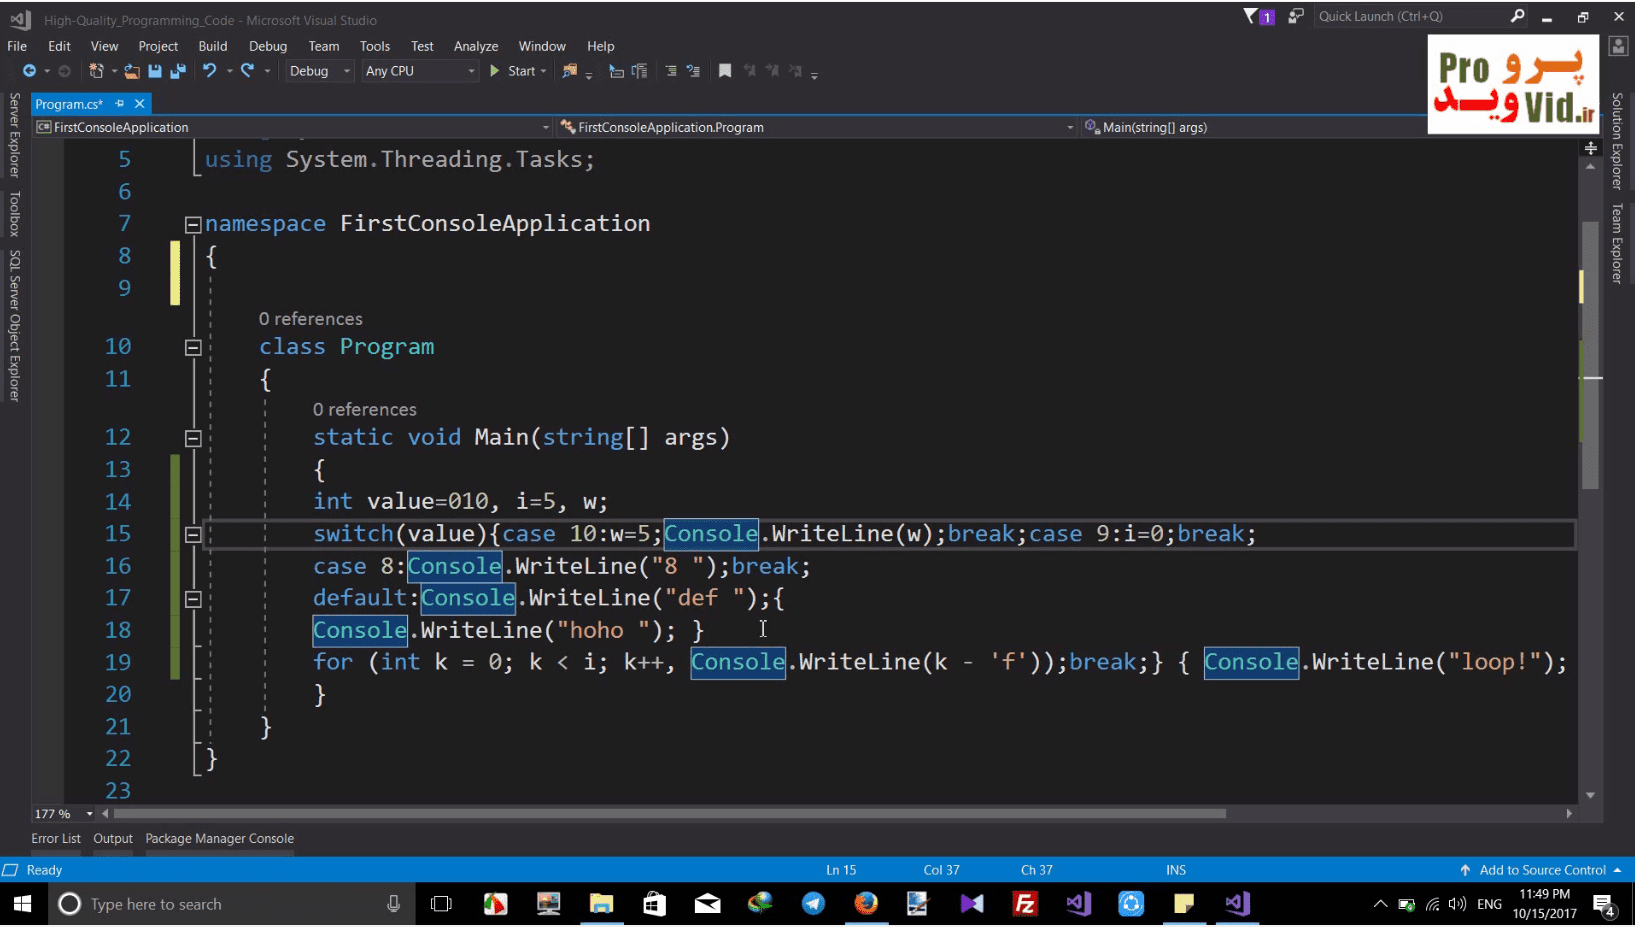Viewport: 1635px width, 927px height.
Task: Click the Navigate Backward arrow icon
Action: pos(29,71)
